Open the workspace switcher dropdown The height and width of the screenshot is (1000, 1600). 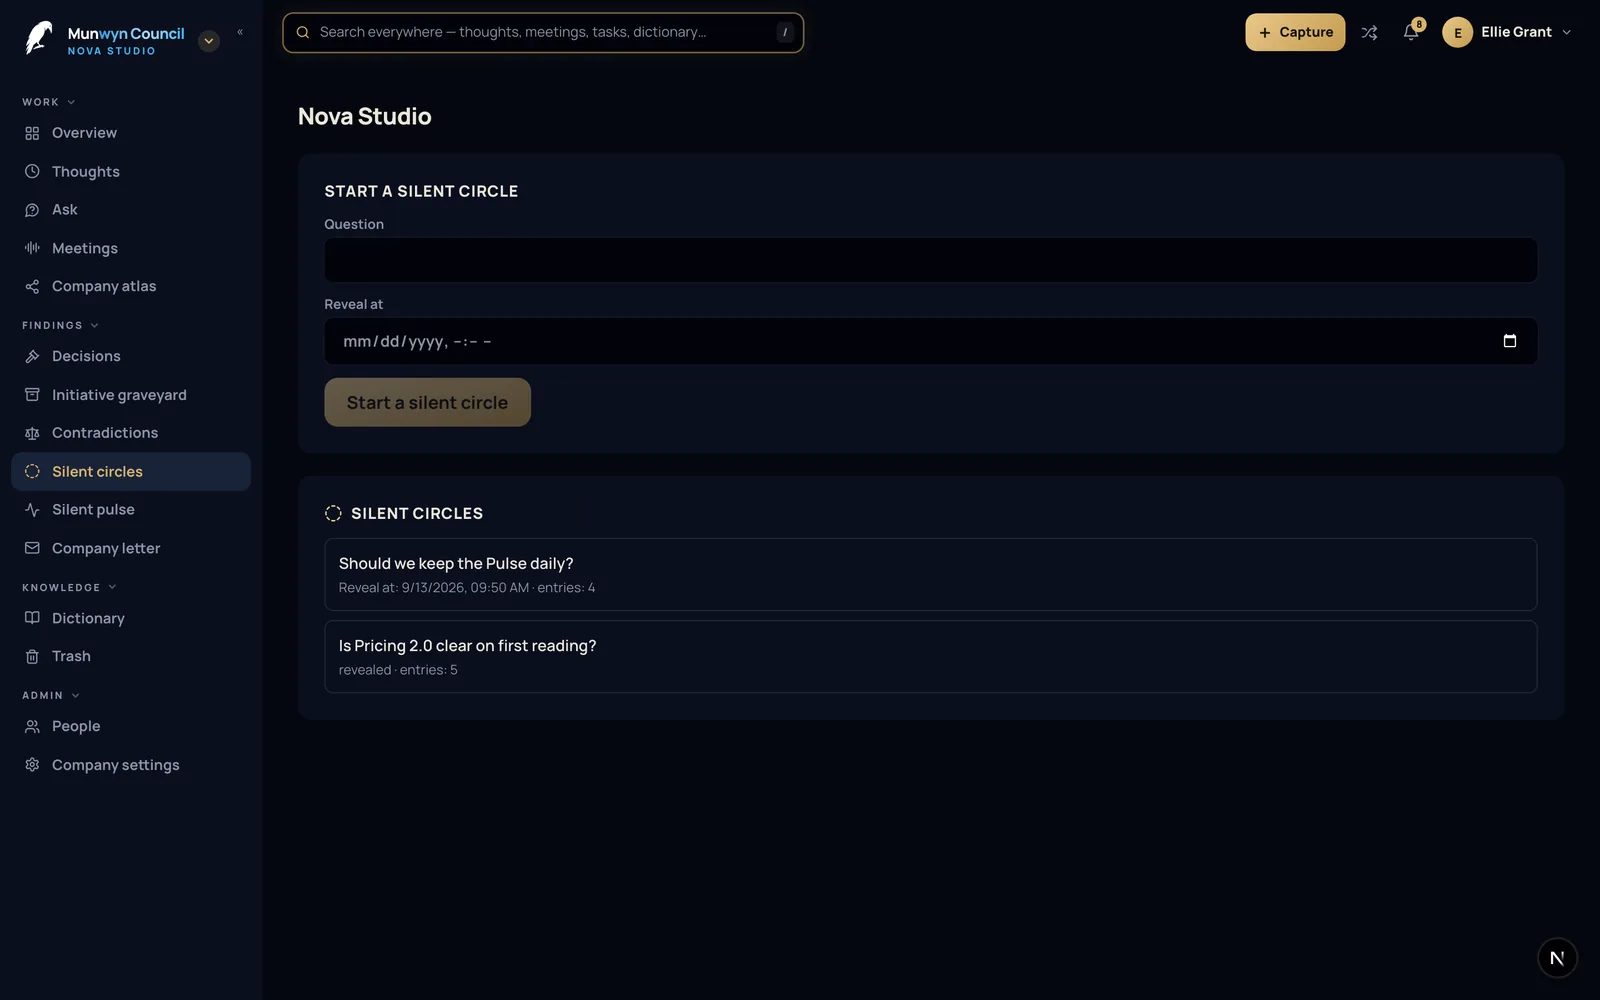click(209, 41)
